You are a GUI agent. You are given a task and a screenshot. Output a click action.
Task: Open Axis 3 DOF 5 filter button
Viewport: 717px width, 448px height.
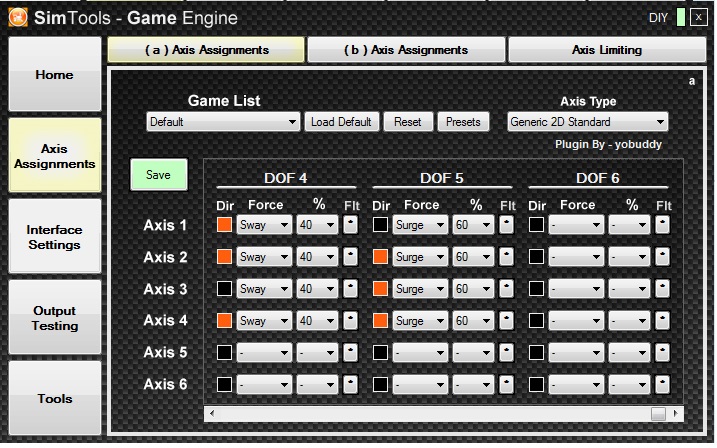(506, 289)
